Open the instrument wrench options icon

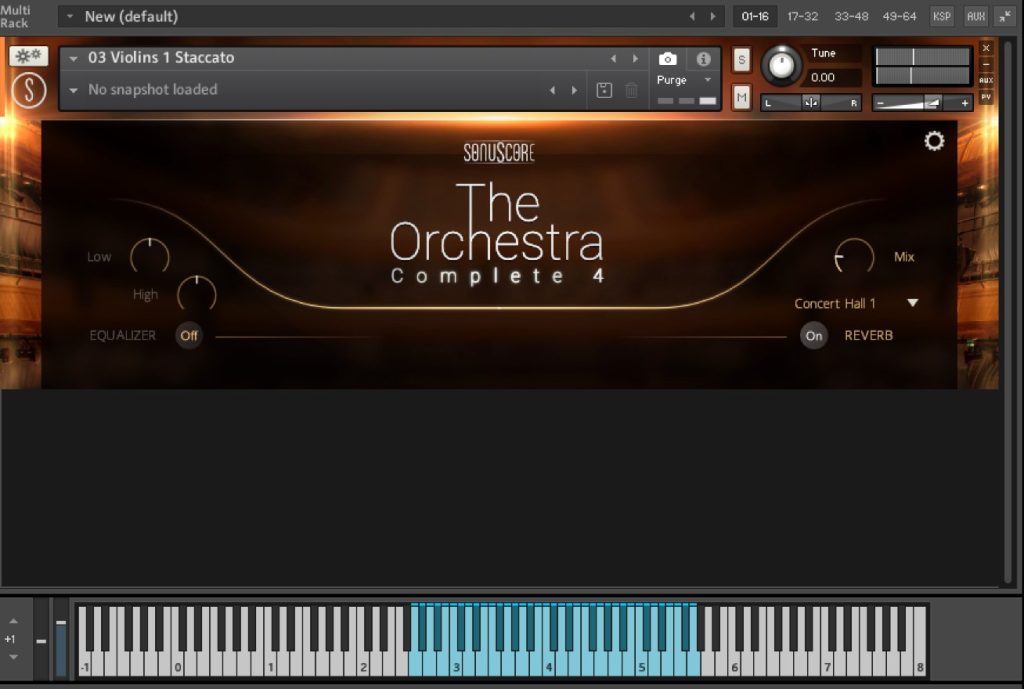pyautogui.click(x=29, y=56)
